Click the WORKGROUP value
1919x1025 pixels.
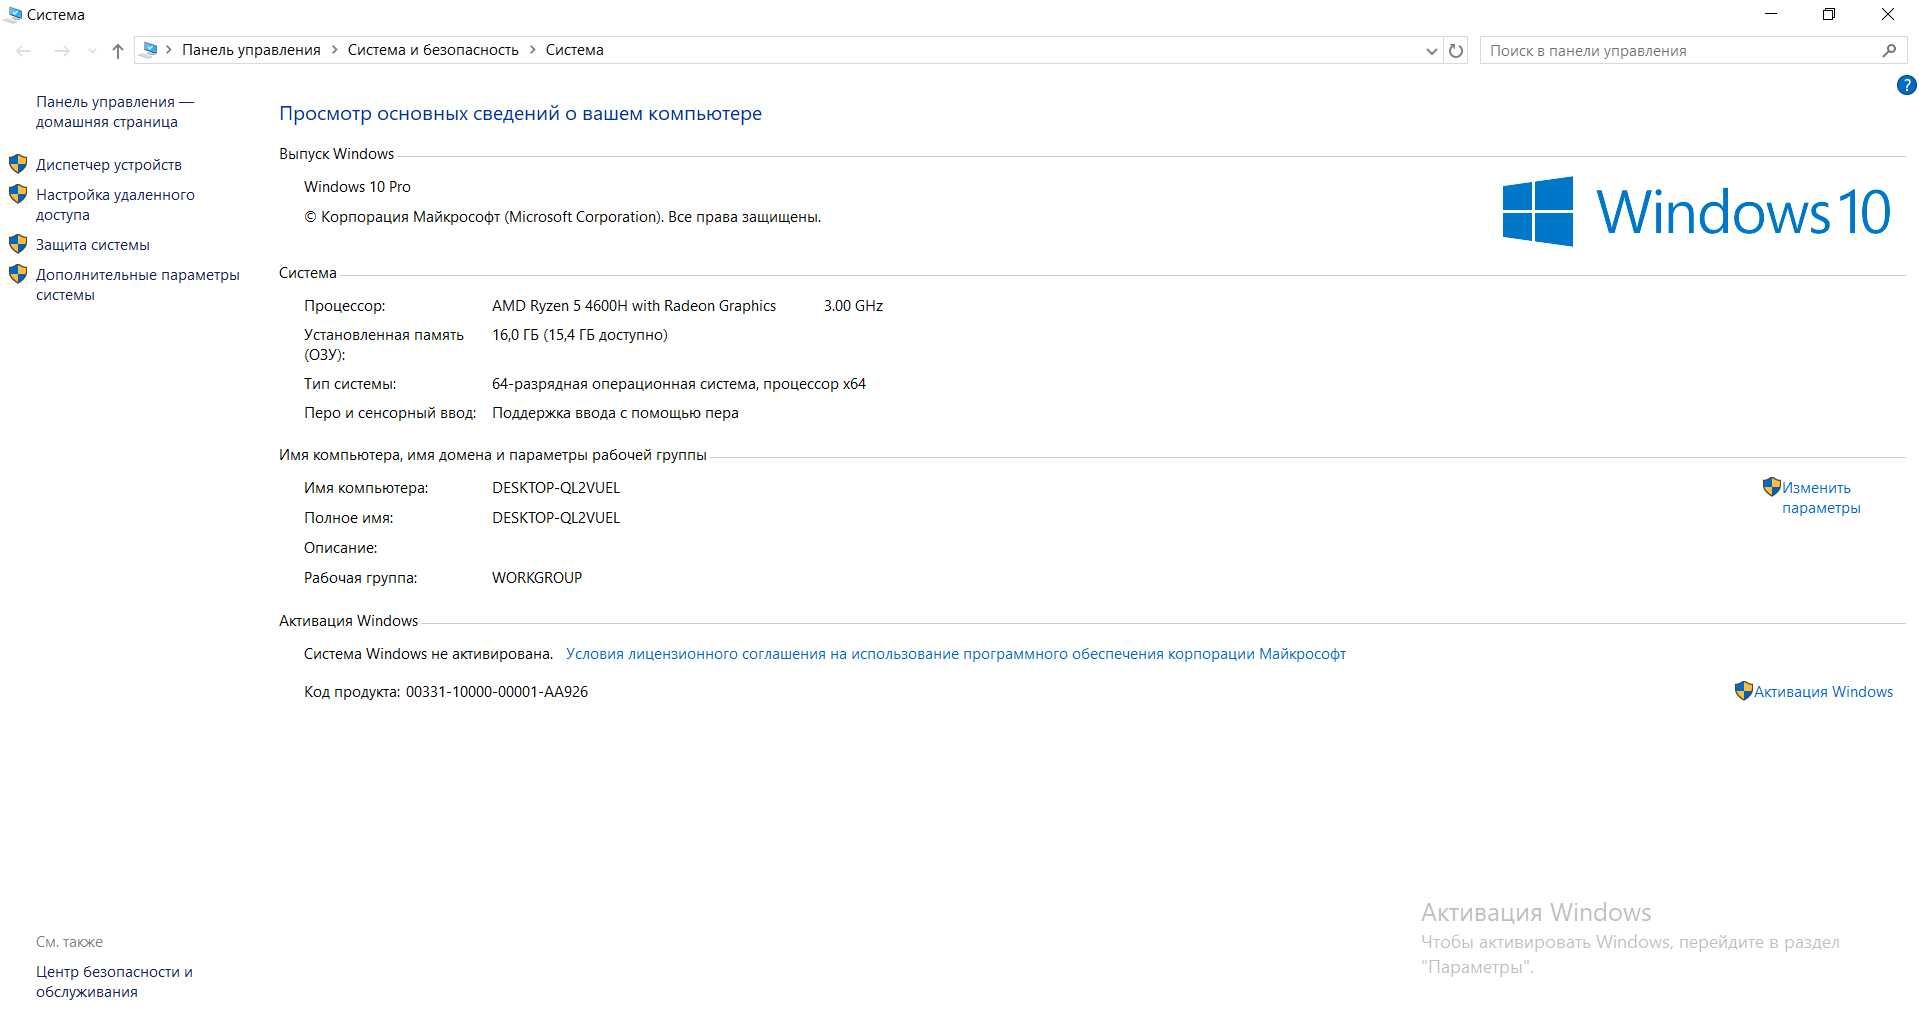pos(537,578)
